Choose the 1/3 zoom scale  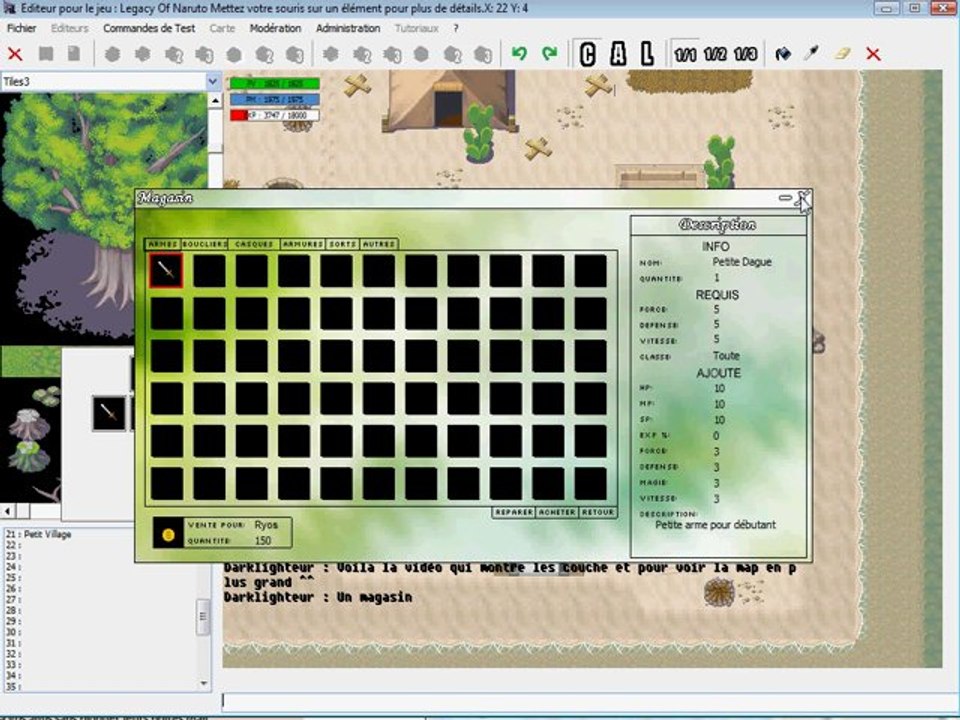tap(745, 54)
